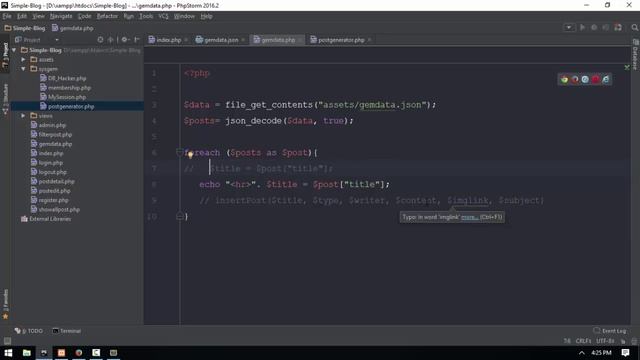Open the TODO tool window

29,331
